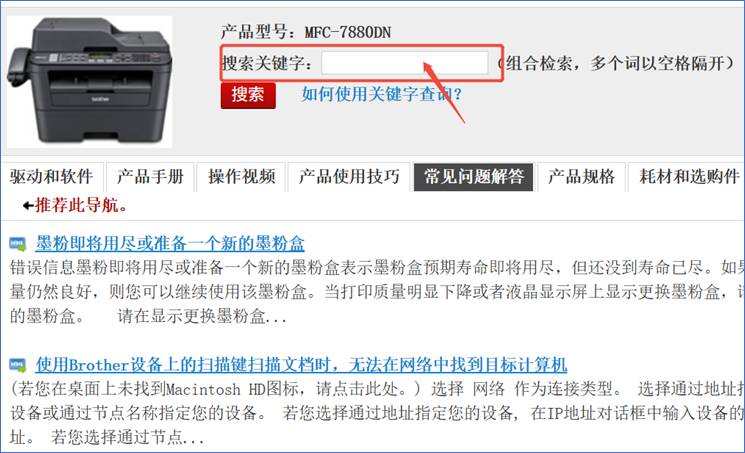The image size is (745, 453).
Task: Open the 墨粉即将用尽或准备一个新的墨粉盒 article link
Action: [170, 243]
